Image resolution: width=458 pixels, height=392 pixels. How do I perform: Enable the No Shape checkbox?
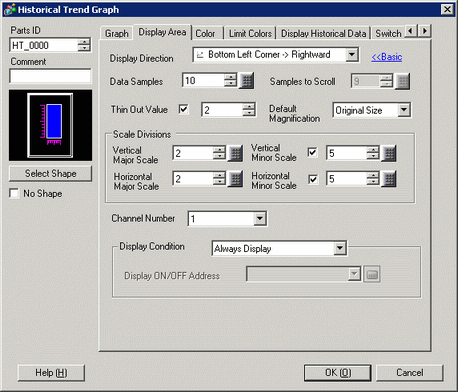click(14, 193)
